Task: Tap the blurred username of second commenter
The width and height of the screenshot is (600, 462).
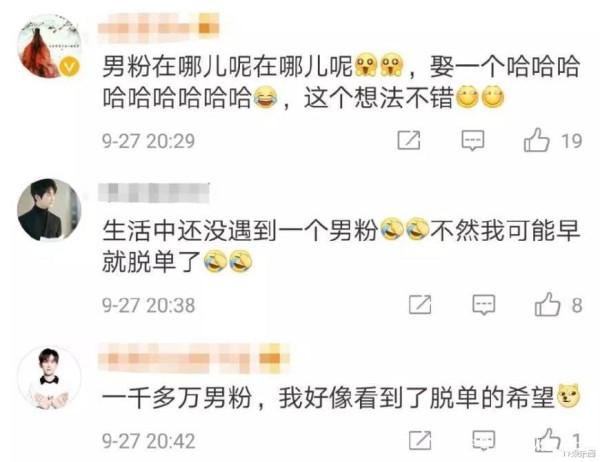Action: pyautogui.click(x=154, y=193)
